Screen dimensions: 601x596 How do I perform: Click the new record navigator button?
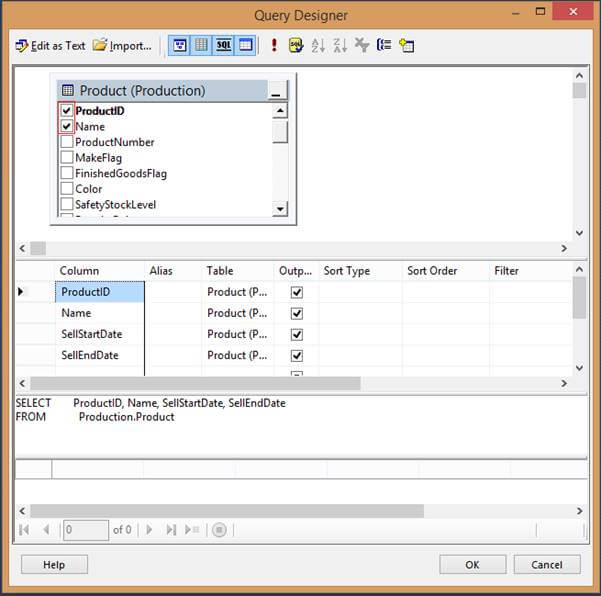click(x=192, y=530)
